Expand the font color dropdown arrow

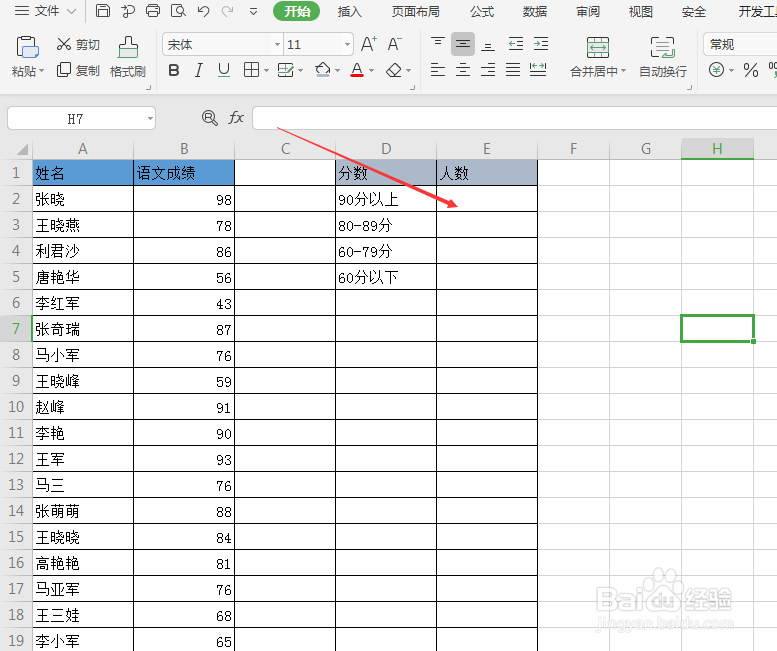[x=371, y=71]
